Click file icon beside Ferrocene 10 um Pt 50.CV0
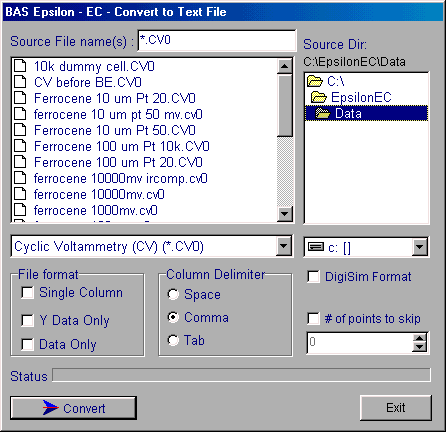Image resolution: width=446 pixels, height=432 pixels. 20,130
